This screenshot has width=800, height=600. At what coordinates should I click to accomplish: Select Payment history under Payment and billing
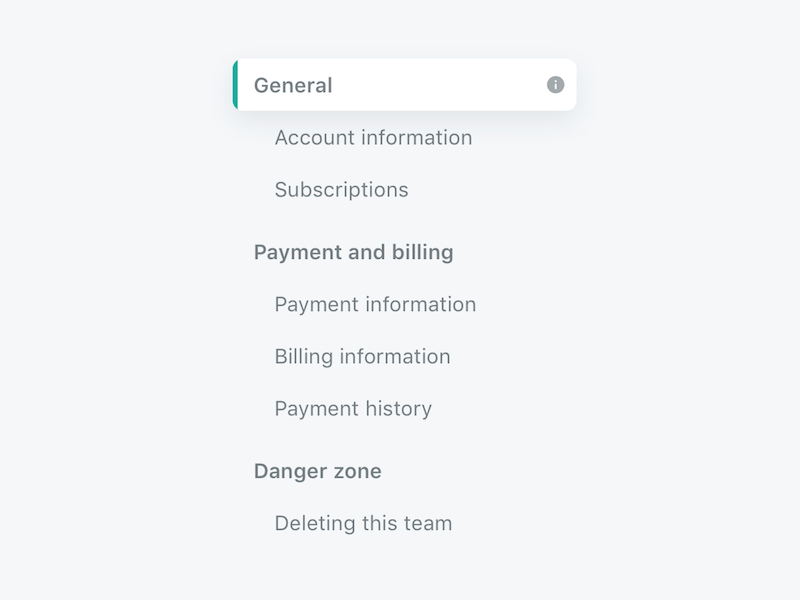(353, 409)
